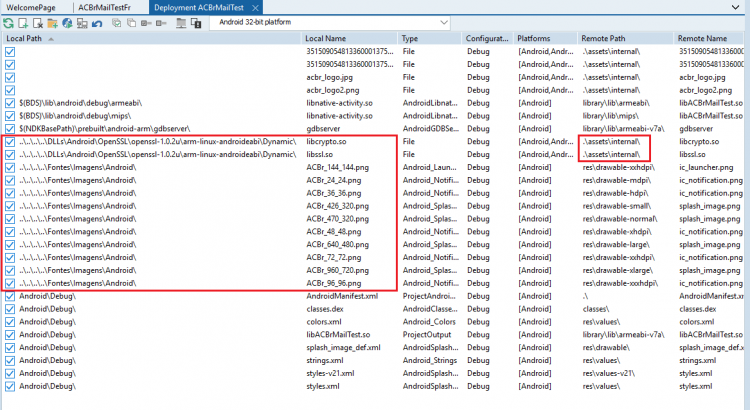750x410 pixels.
Task: Click the Delete Selected Files icon
Action: click(x=38, y=23)
